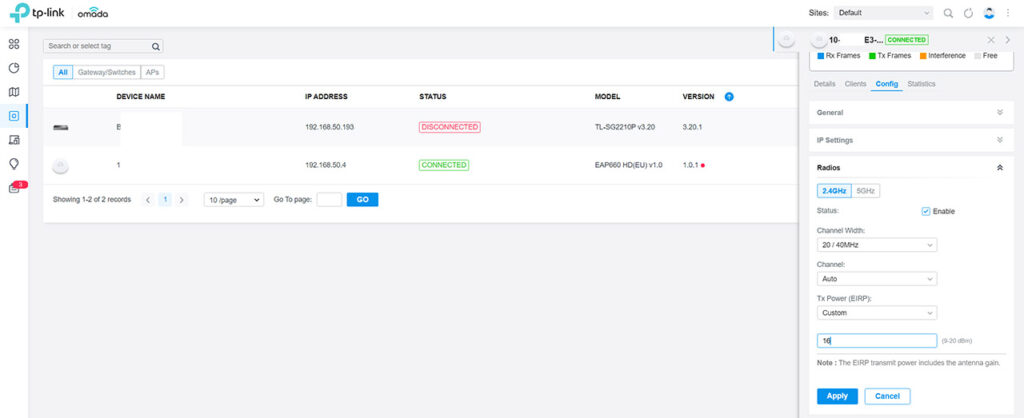1024x418 pixels.
Task: Toggle the radio Status Enable checkbox
Action: tap(925, 211)
